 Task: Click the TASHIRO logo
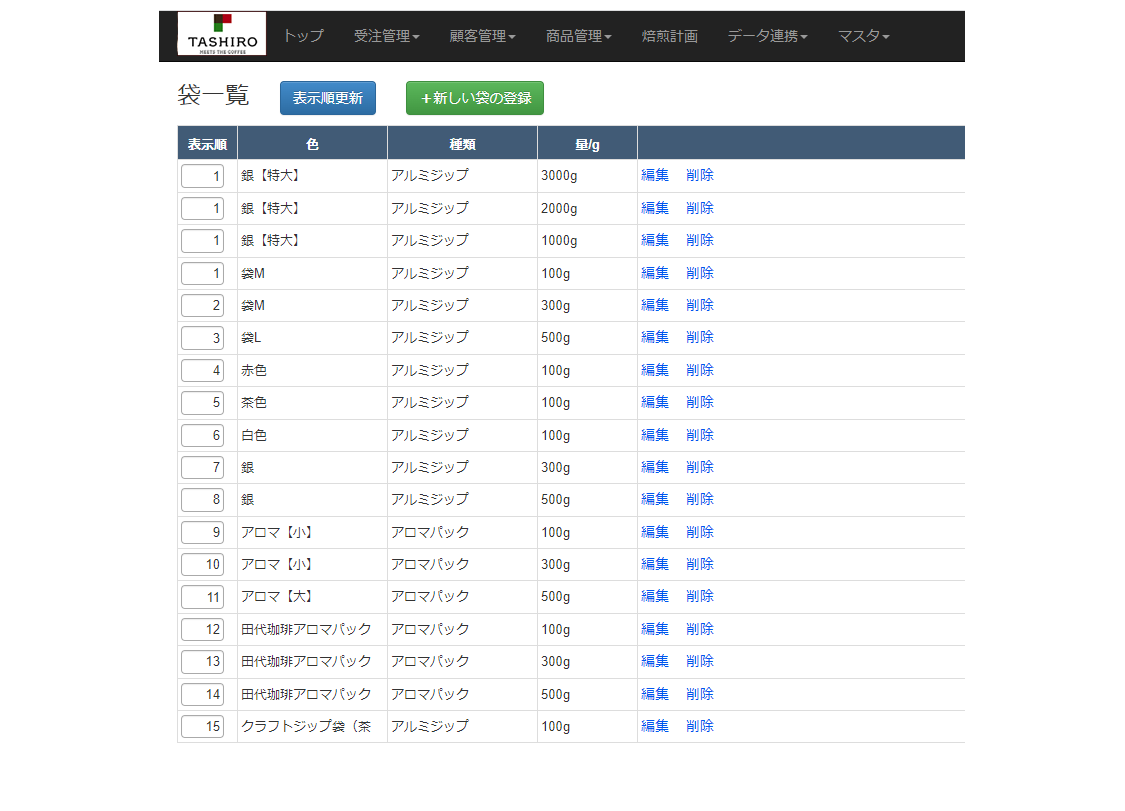[x=222, y=34]
